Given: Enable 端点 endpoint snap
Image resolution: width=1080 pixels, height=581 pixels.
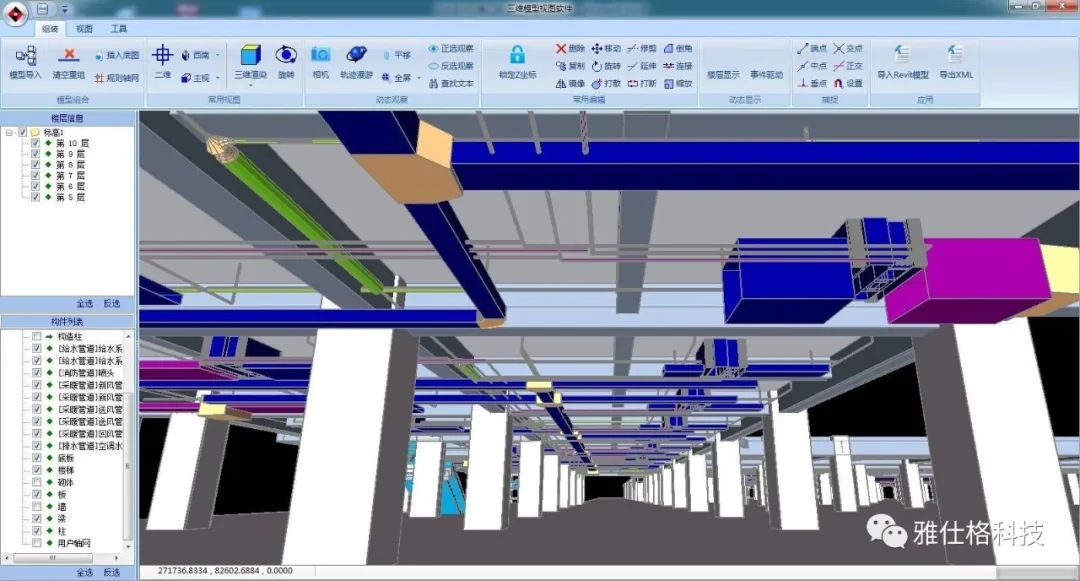Looking at the screenshot, I should click(812, 49).
